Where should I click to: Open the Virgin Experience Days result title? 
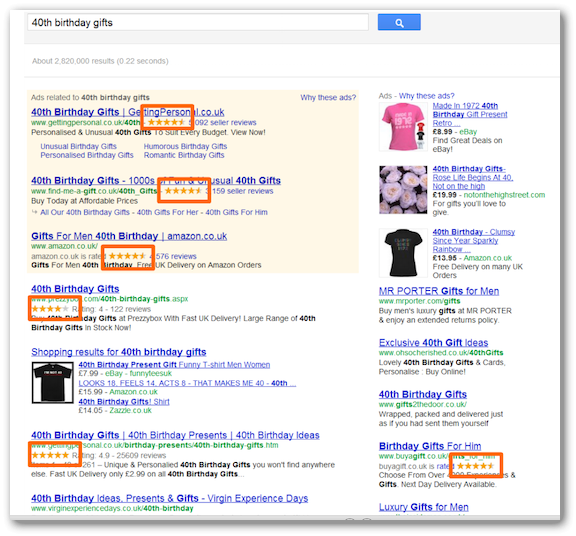click(x=169, y=498)
